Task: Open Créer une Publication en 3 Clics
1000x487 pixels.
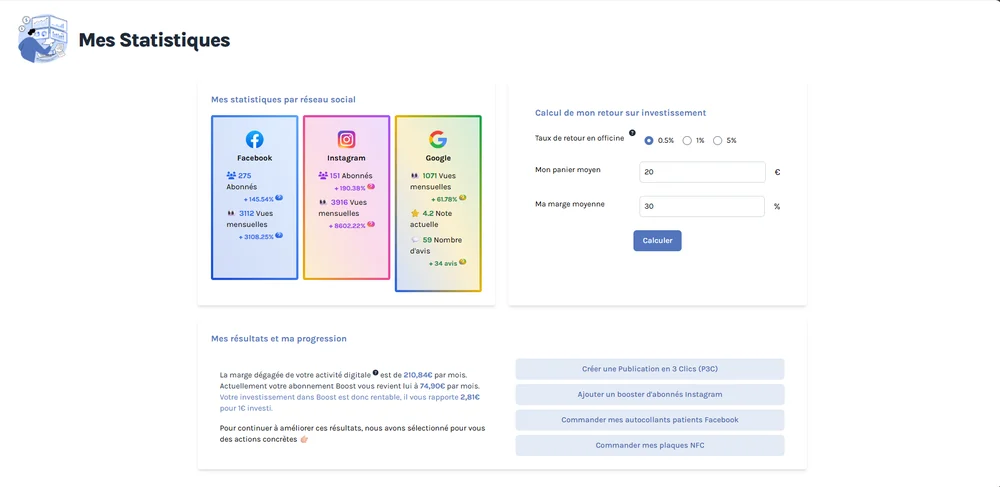Action: pos(650,369)
